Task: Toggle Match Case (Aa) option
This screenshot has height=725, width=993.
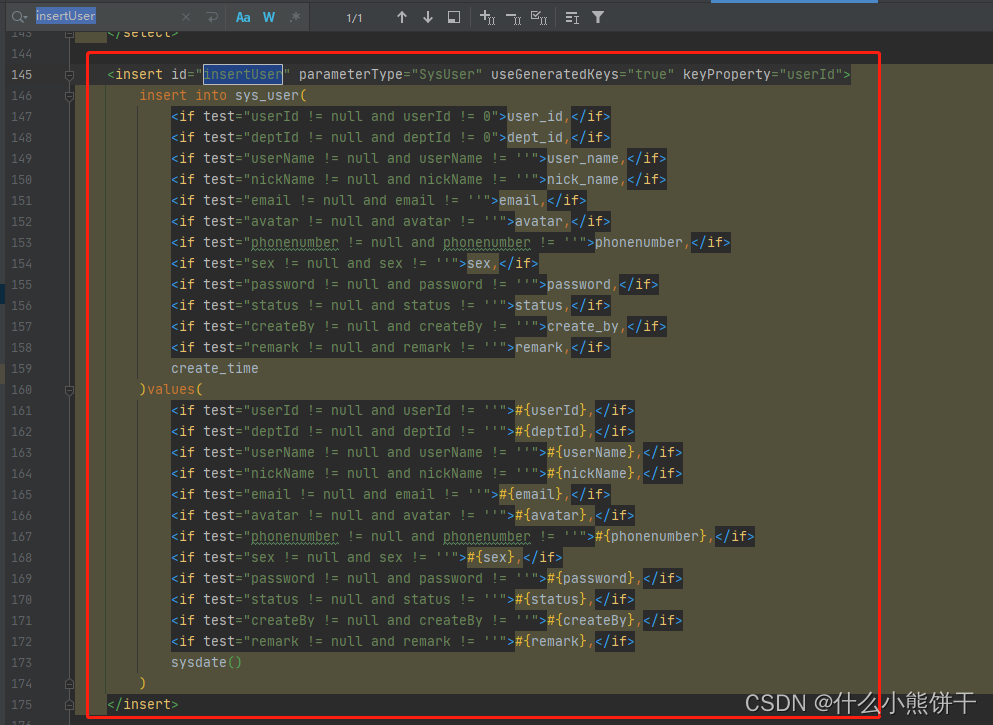Action: (243, 18)
